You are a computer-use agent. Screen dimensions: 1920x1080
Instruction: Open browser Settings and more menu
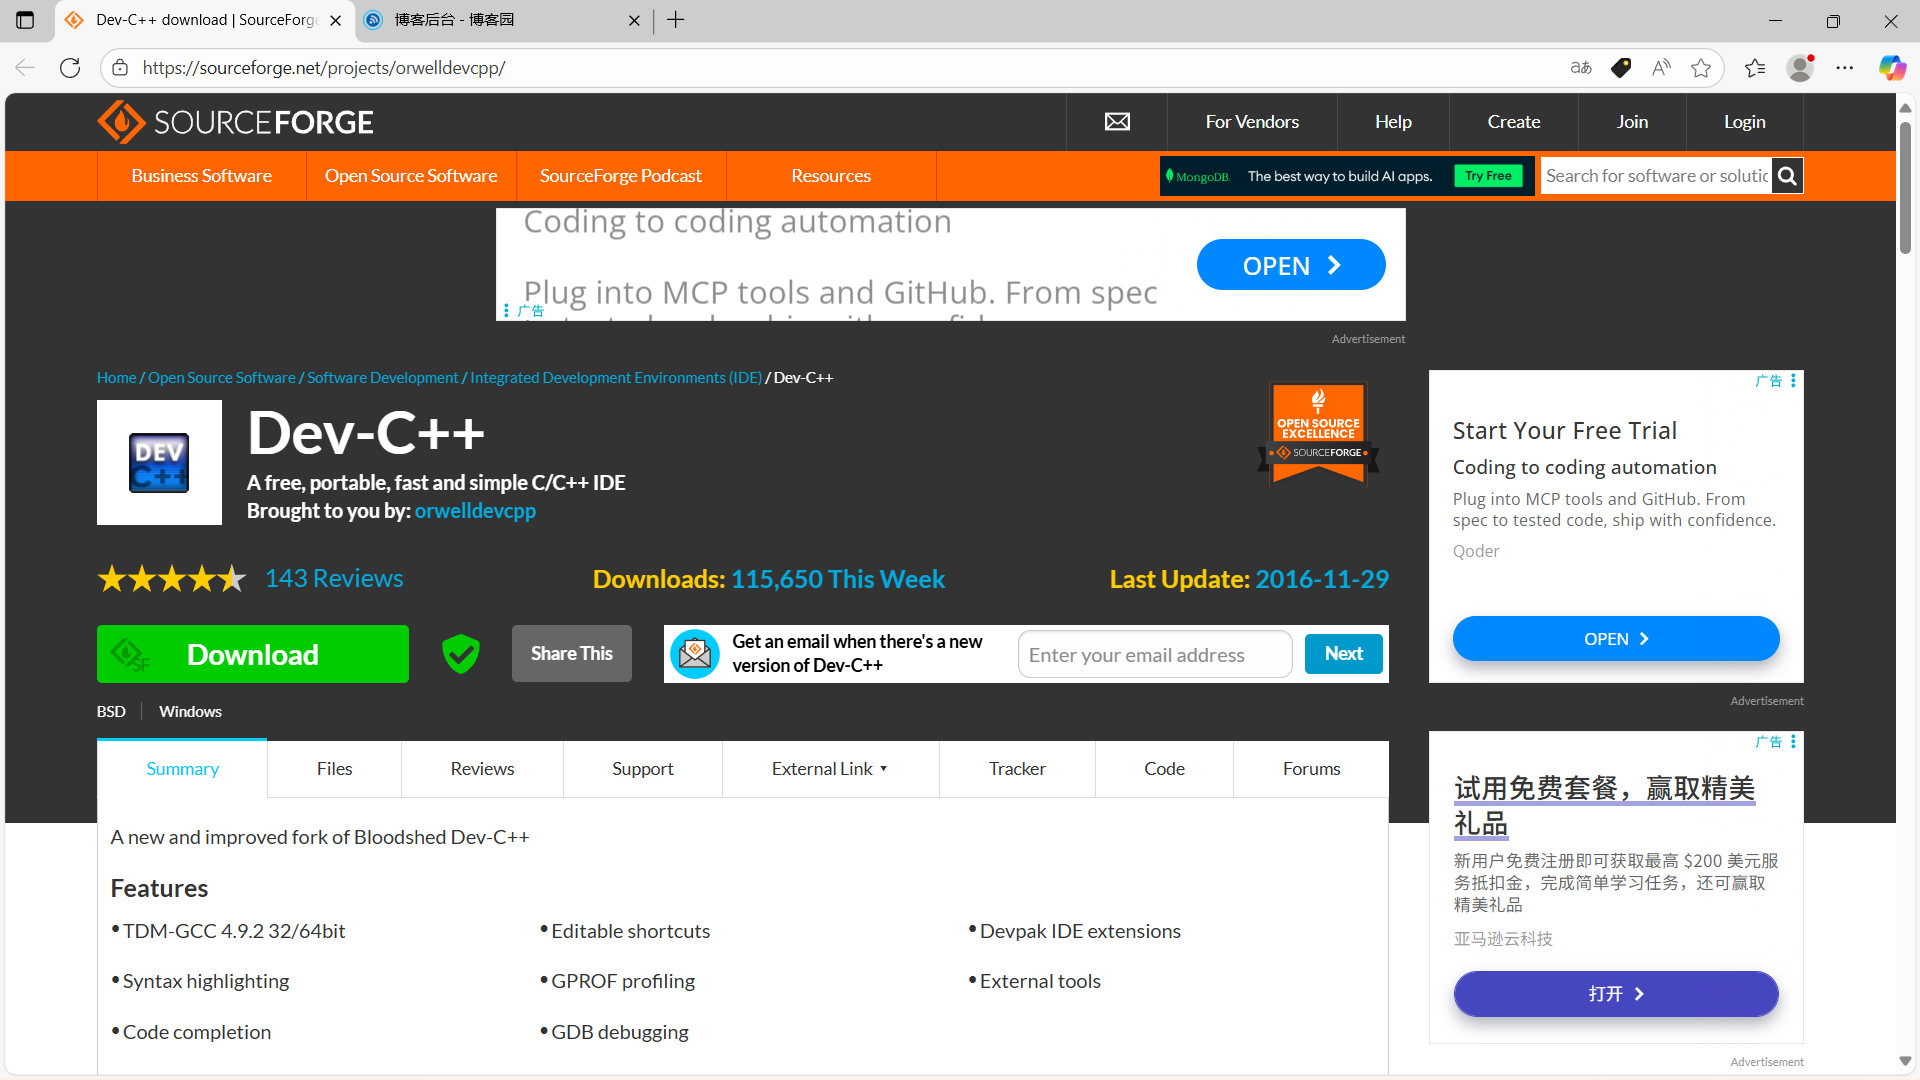pyautogui.click(x=1845, y=68)
